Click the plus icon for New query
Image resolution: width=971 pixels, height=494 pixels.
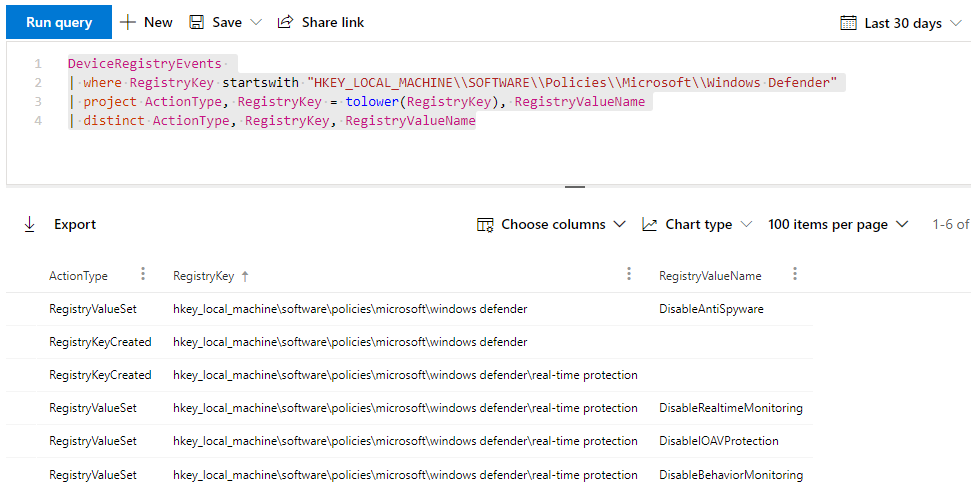[128, 22]
